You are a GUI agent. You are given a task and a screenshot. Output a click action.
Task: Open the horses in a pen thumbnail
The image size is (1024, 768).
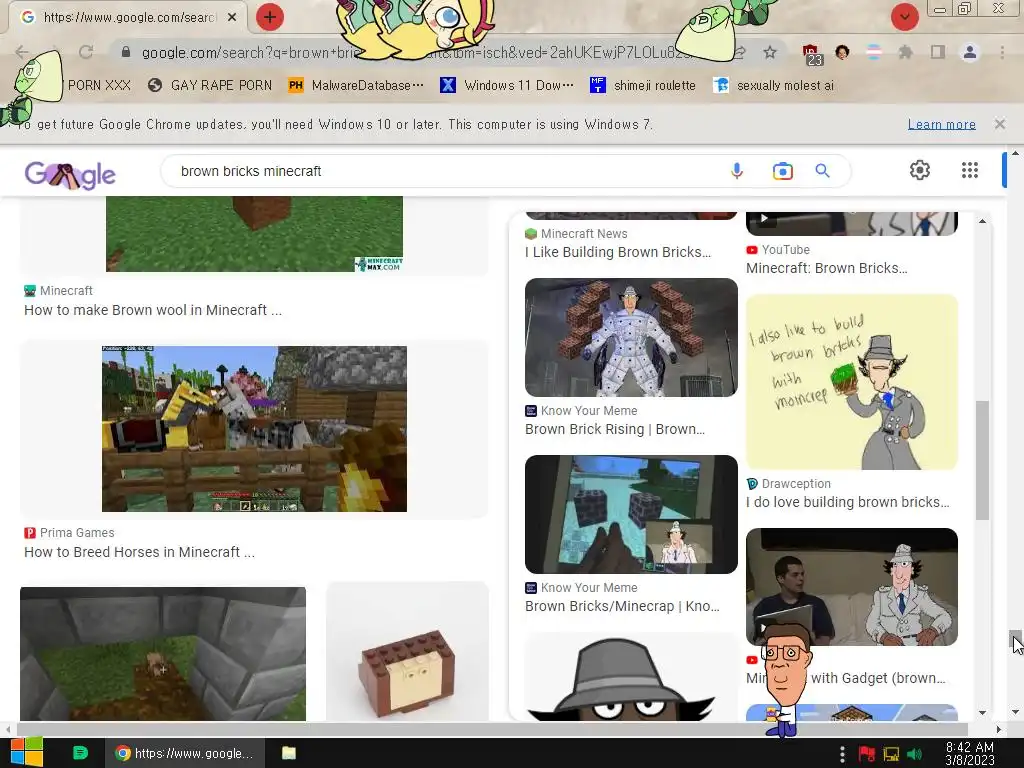(x=254, y=429)
